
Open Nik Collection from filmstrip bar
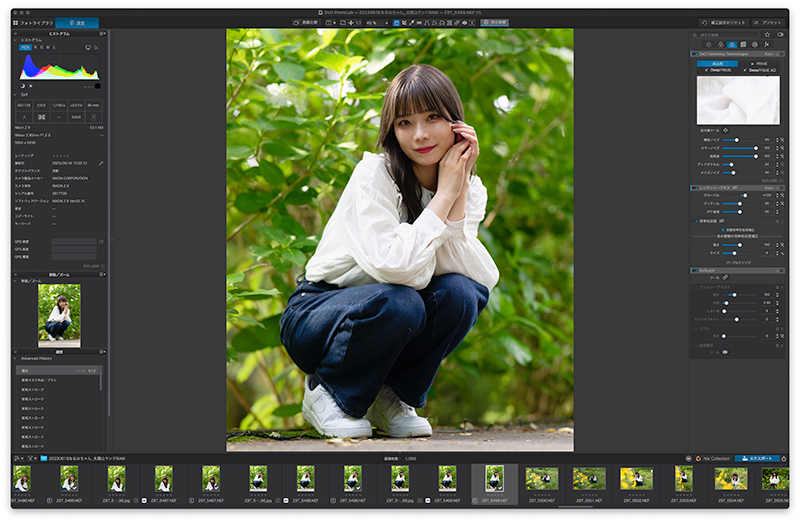(713, 458)
